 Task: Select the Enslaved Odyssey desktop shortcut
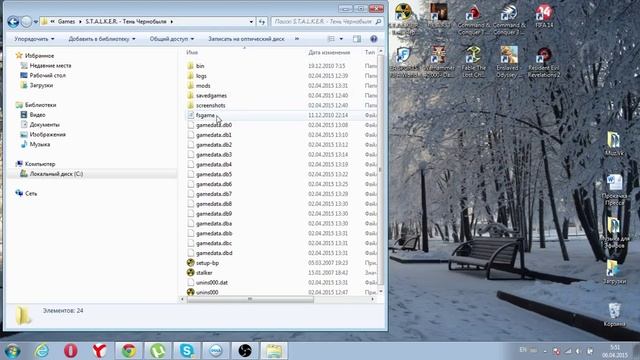(x=508, y=62)
